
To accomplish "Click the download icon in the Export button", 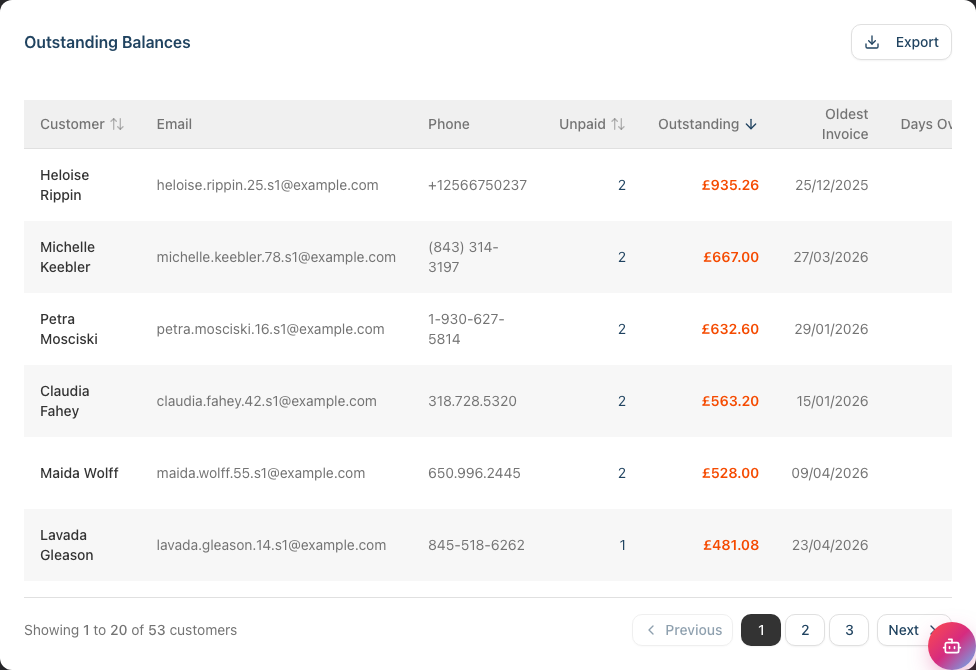I will (872, 42).
